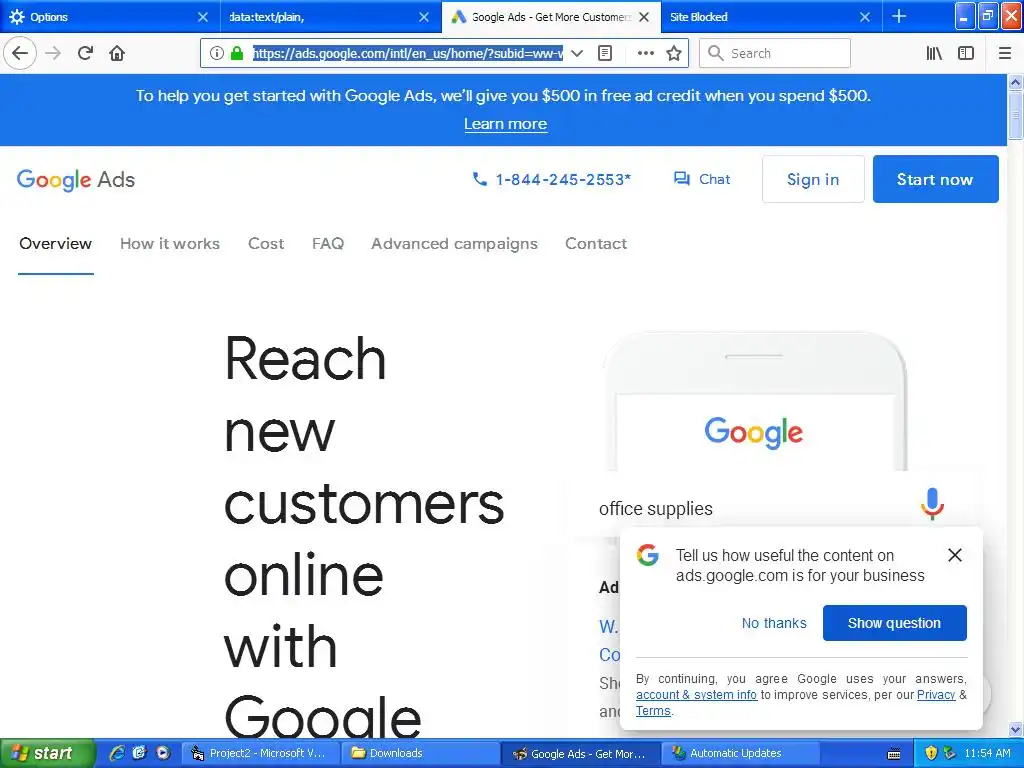The width and height of the screenshot is (1024, 768).
Task: Click the forward navigation arrow
Action: (x=53, y=53)
